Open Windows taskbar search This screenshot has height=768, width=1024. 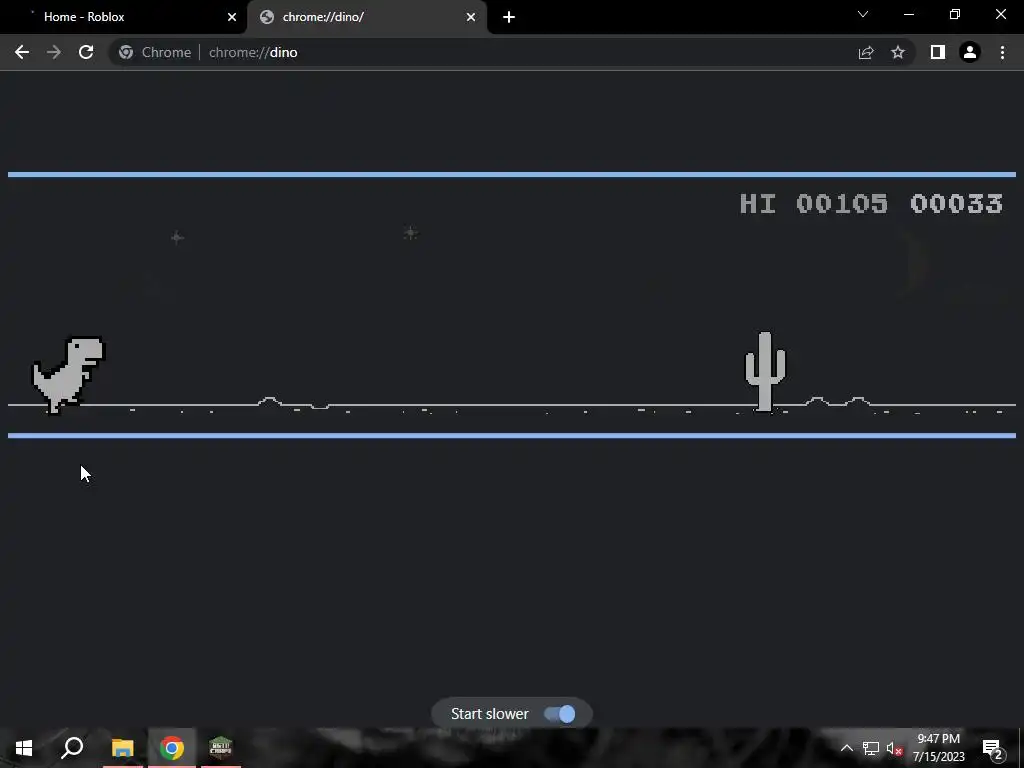point(72,748)
